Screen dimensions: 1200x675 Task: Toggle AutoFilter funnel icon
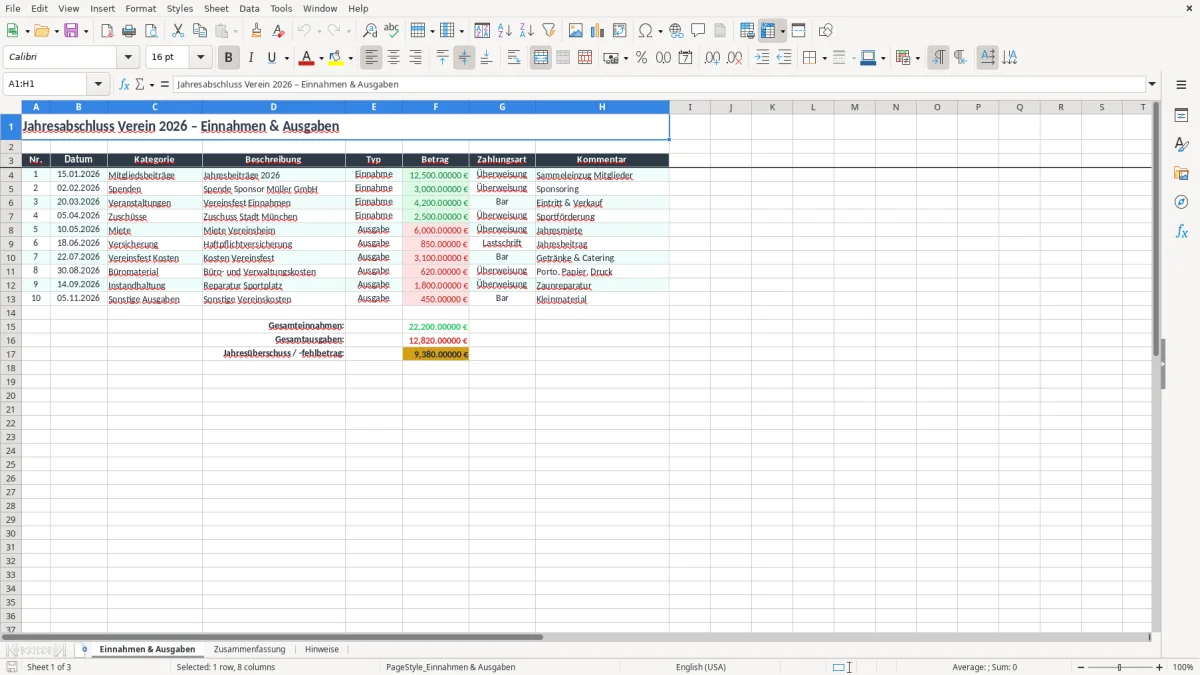click(x=549, y=31)
